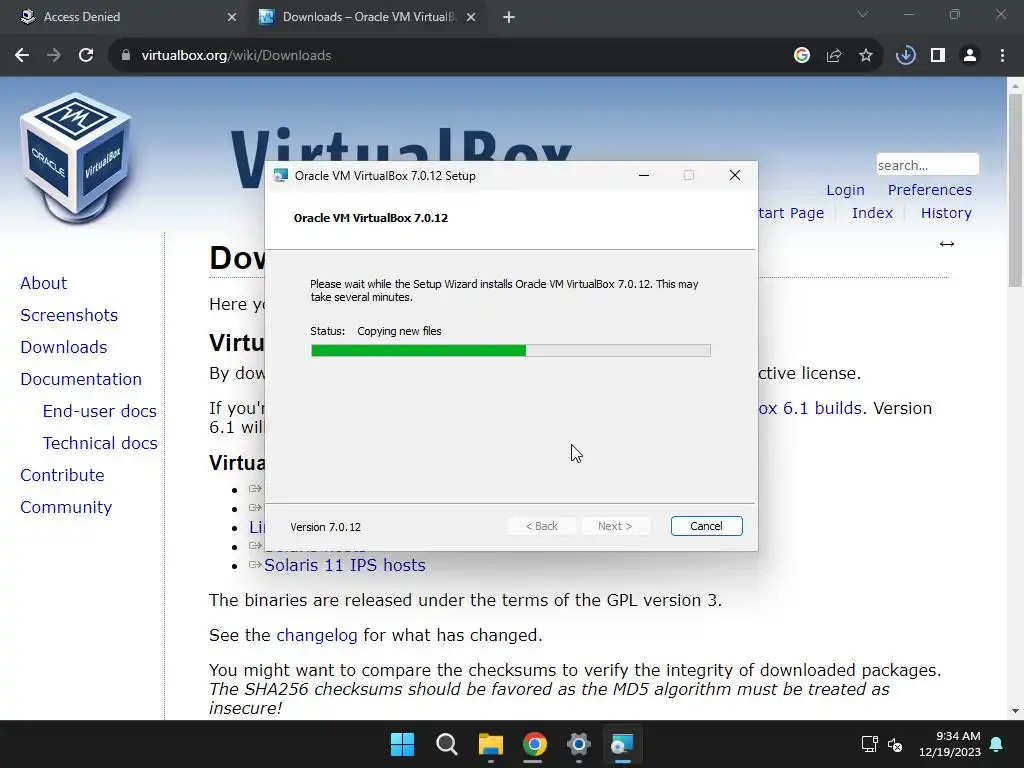1024x768 pixels.
Task: Open the Index link
Action: [872, 213]
